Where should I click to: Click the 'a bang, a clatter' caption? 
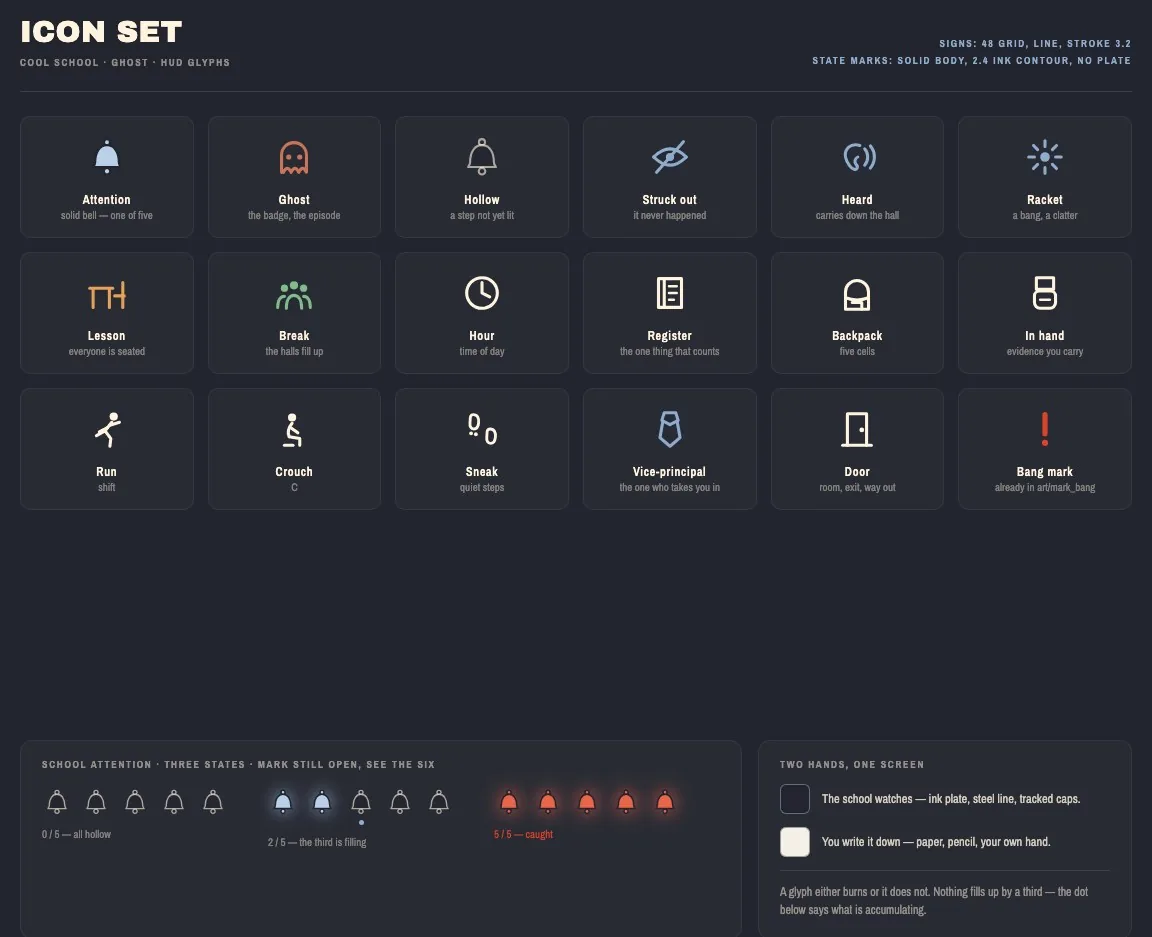tap(1045, 215)
